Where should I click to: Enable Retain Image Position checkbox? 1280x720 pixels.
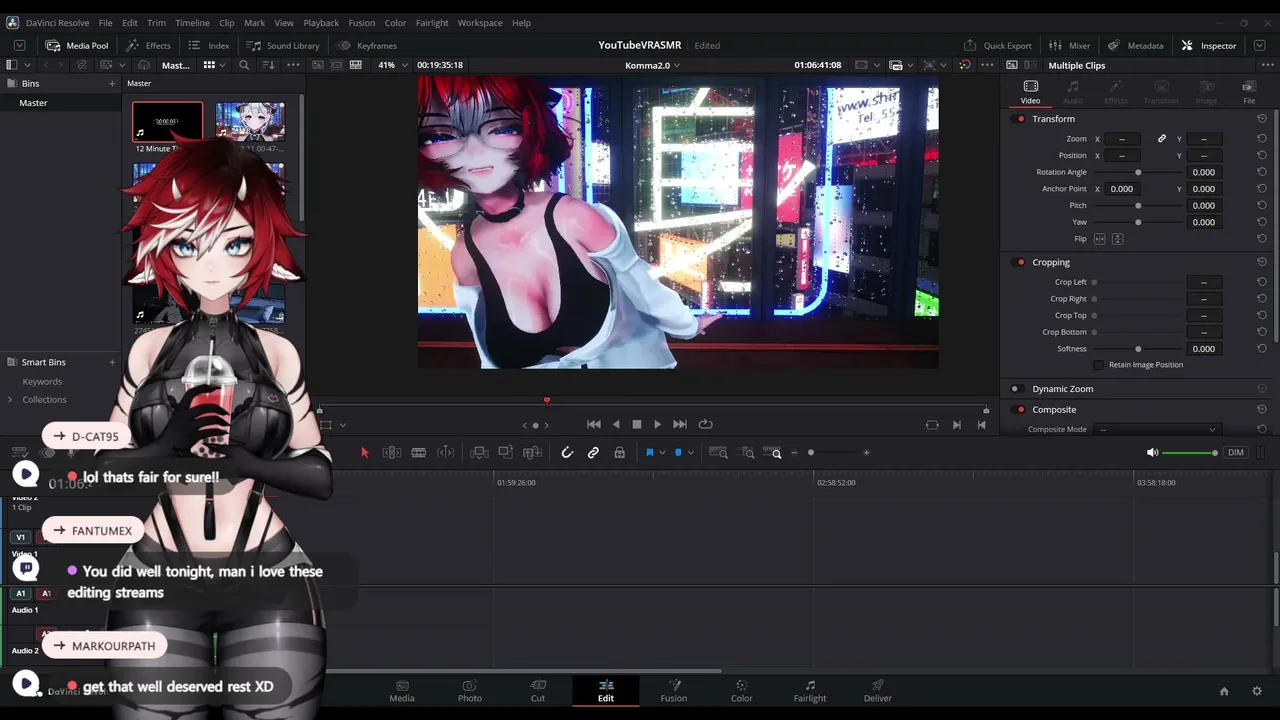(x=1099, y=365)
